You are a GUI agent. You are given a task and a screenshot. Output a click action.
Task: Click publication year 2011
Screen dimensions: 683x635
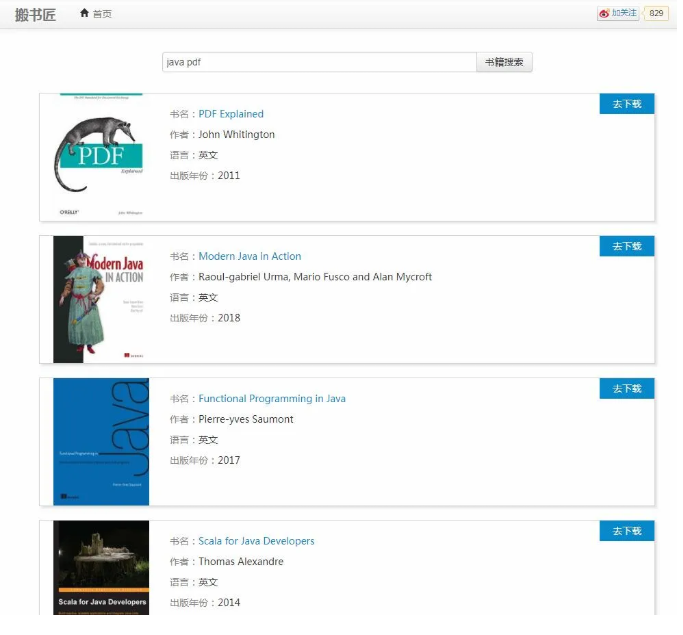click(x=231, y=177)
